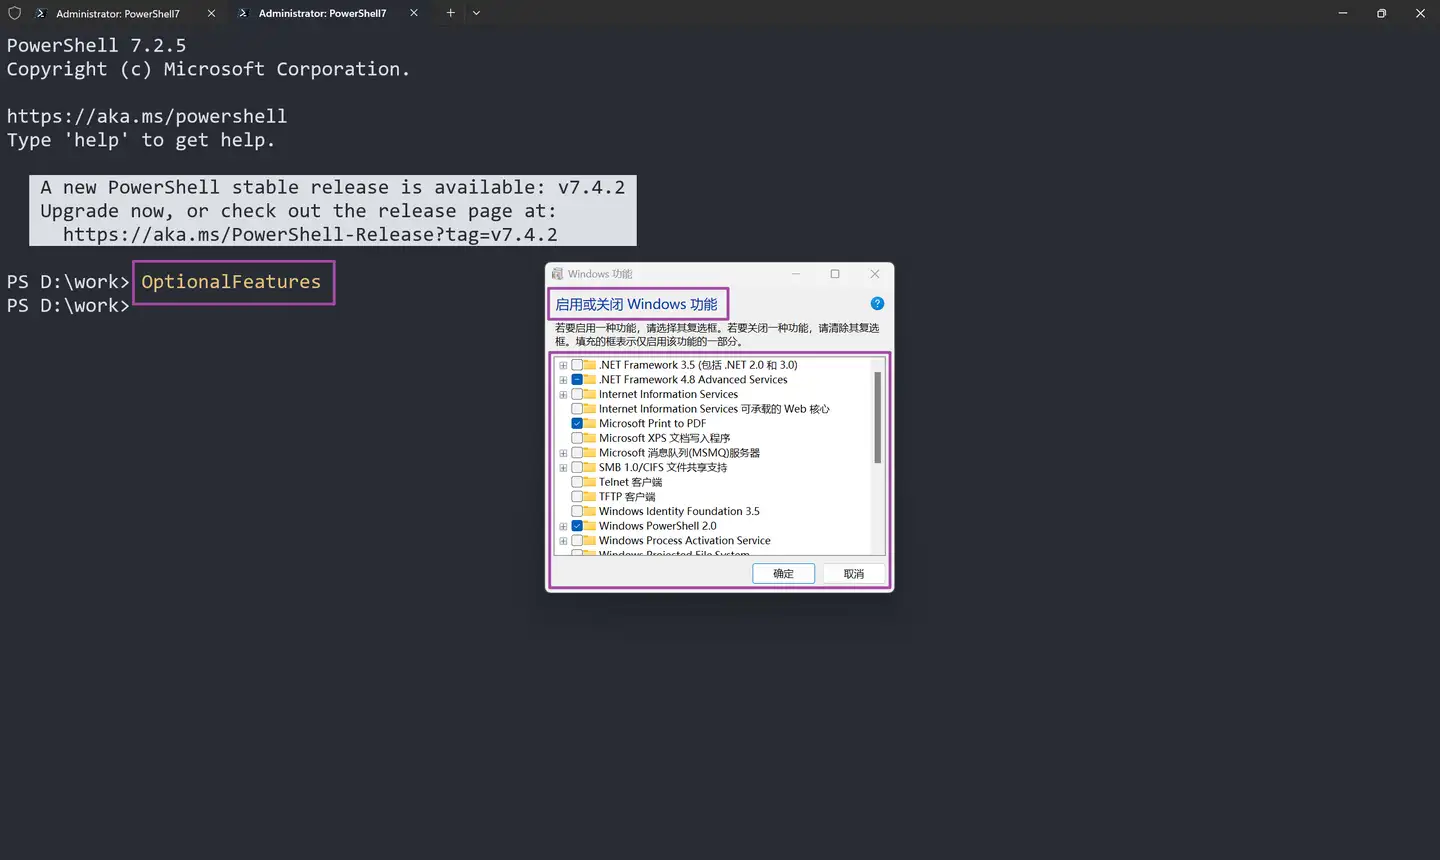This screenshot has width=1440, height=860.
Task: Check the plain Internet Information Services checkbox
Action: (577, 394)
